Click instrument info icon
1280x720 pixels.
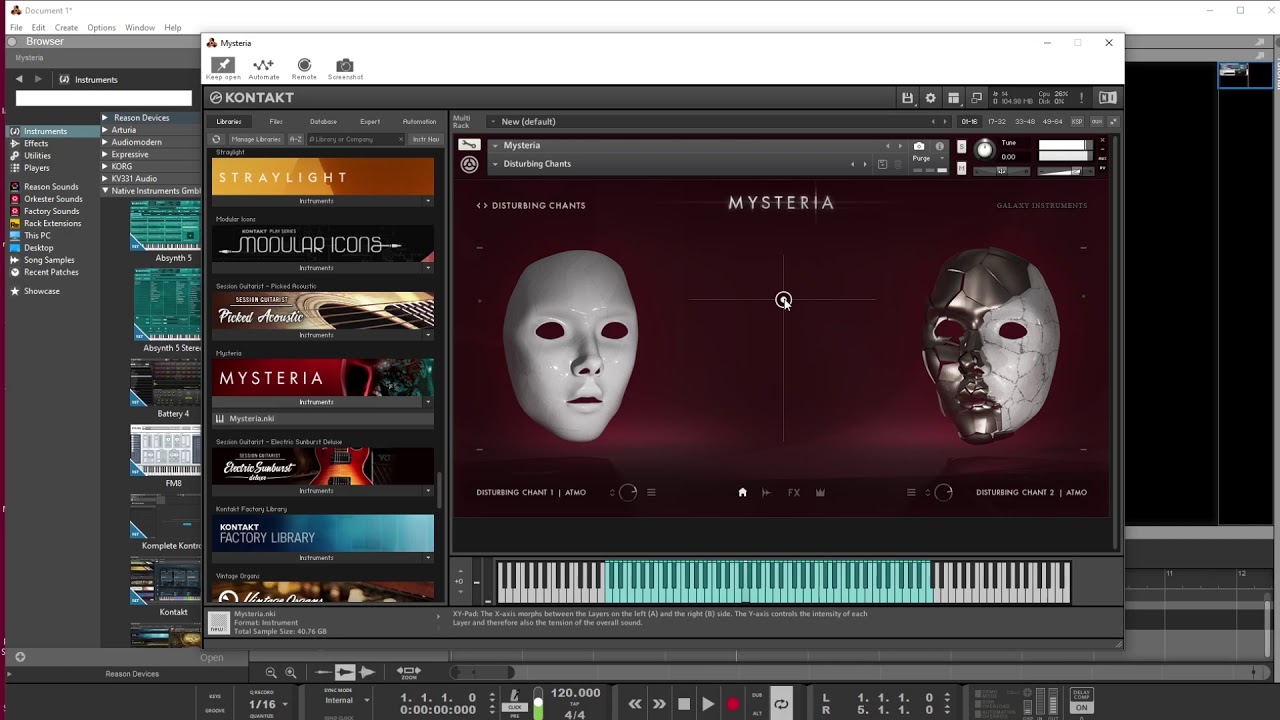(x=939, y=146)
